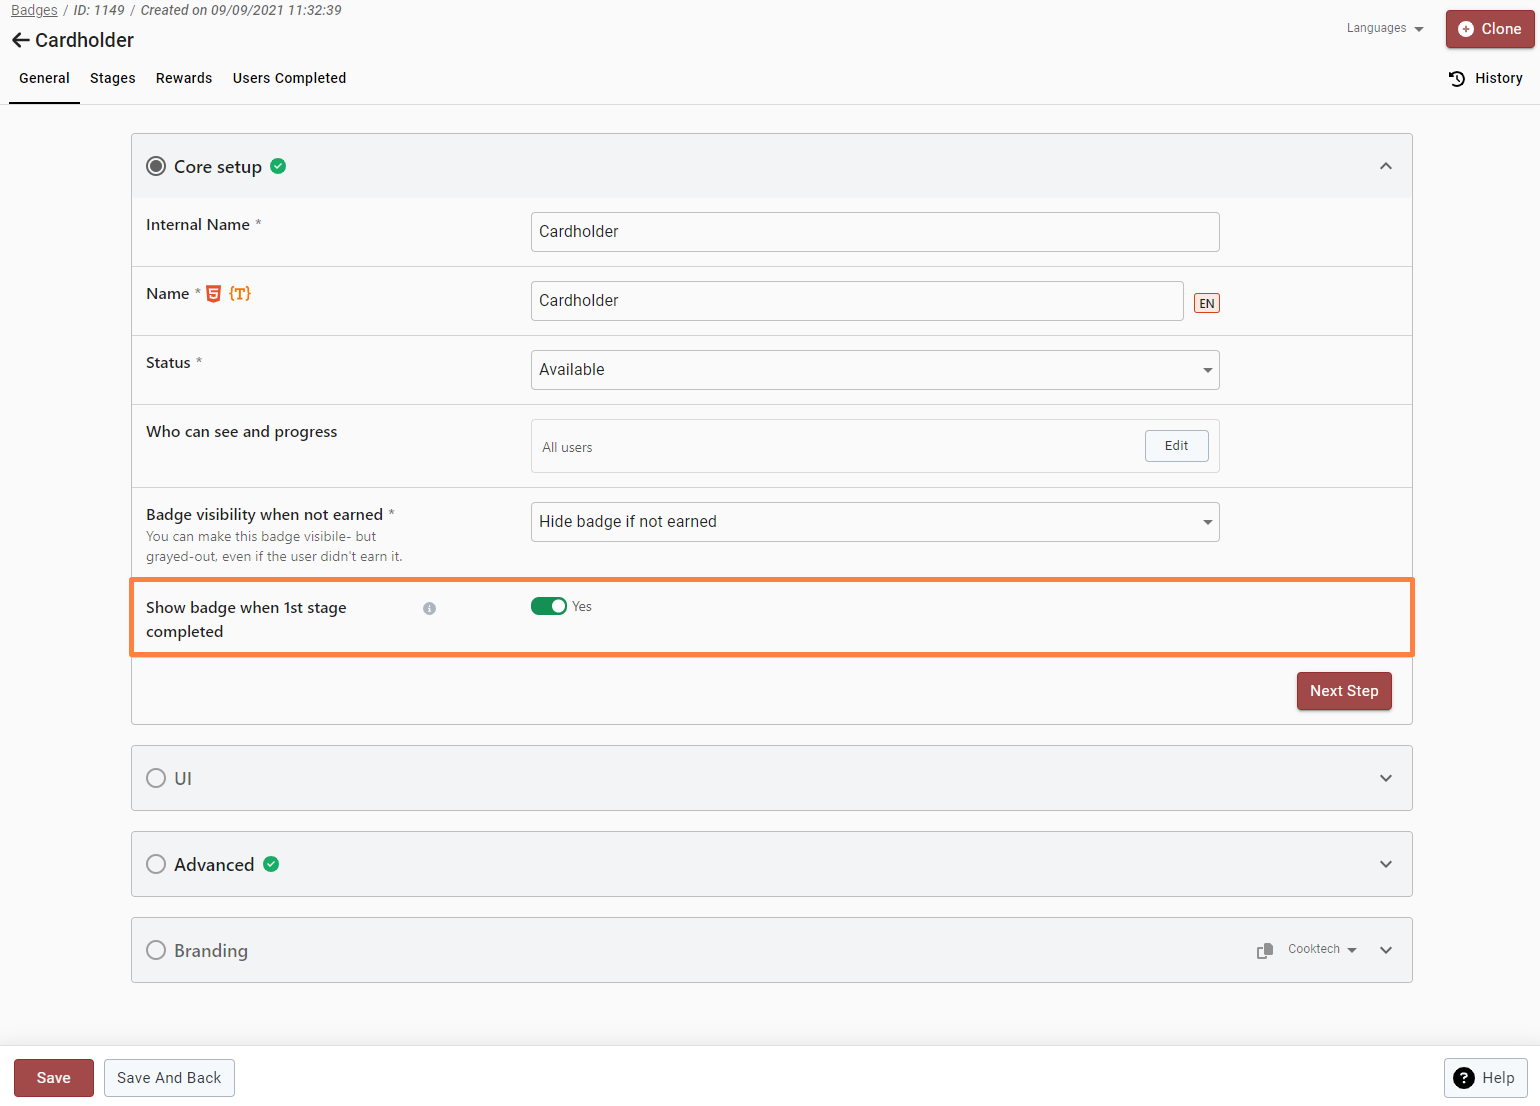
Task: Open the Languages dropdown menu
Action: coord(1384,28)
